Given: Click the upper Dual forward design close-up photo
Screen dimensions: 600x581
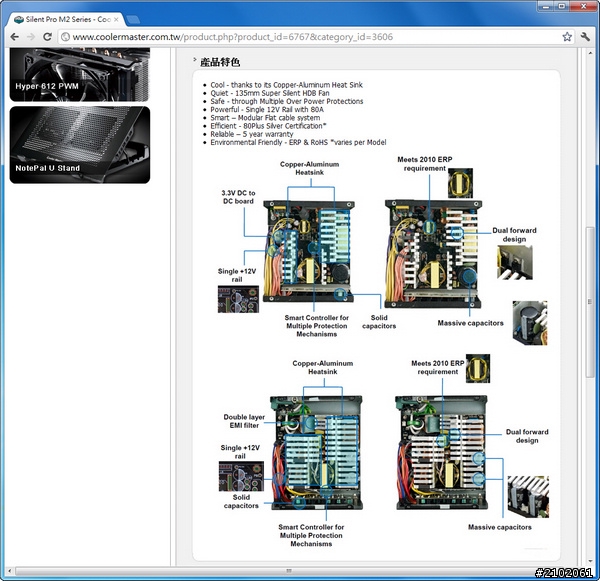Looking at the screenshot, I should tap(515, 263).
